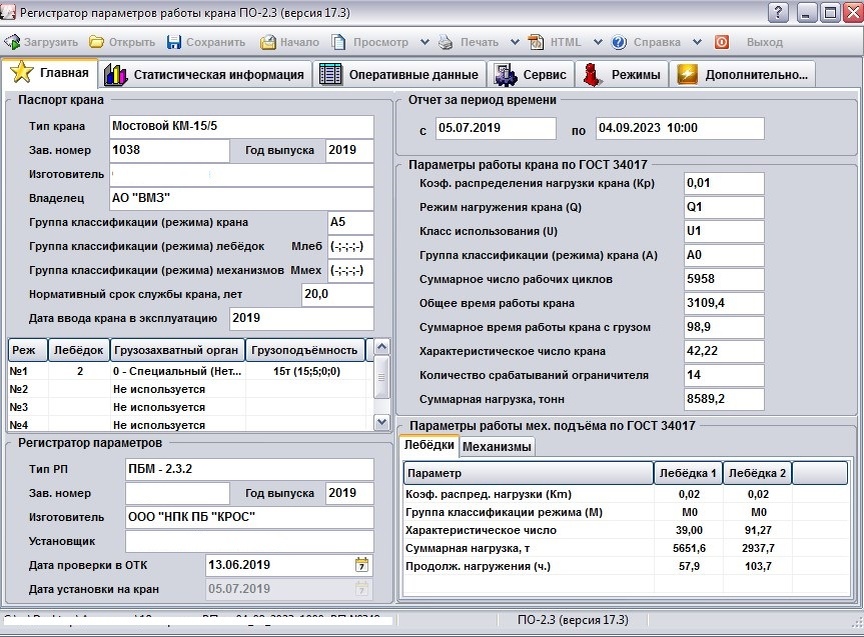Select the Лебёдки sub-tab
864x637 pixels.
click(429, 445)
